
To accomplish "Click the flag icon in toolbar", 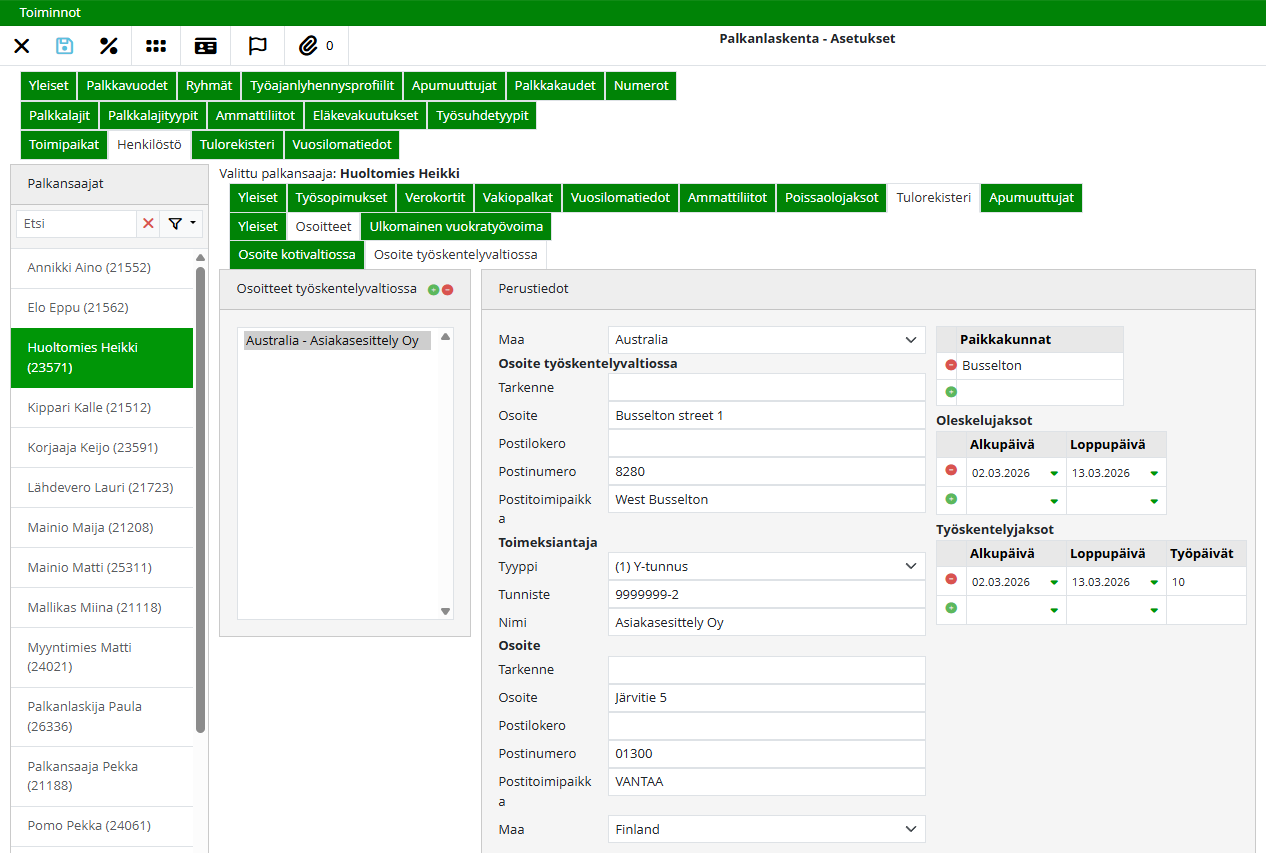I will (257, 46).
